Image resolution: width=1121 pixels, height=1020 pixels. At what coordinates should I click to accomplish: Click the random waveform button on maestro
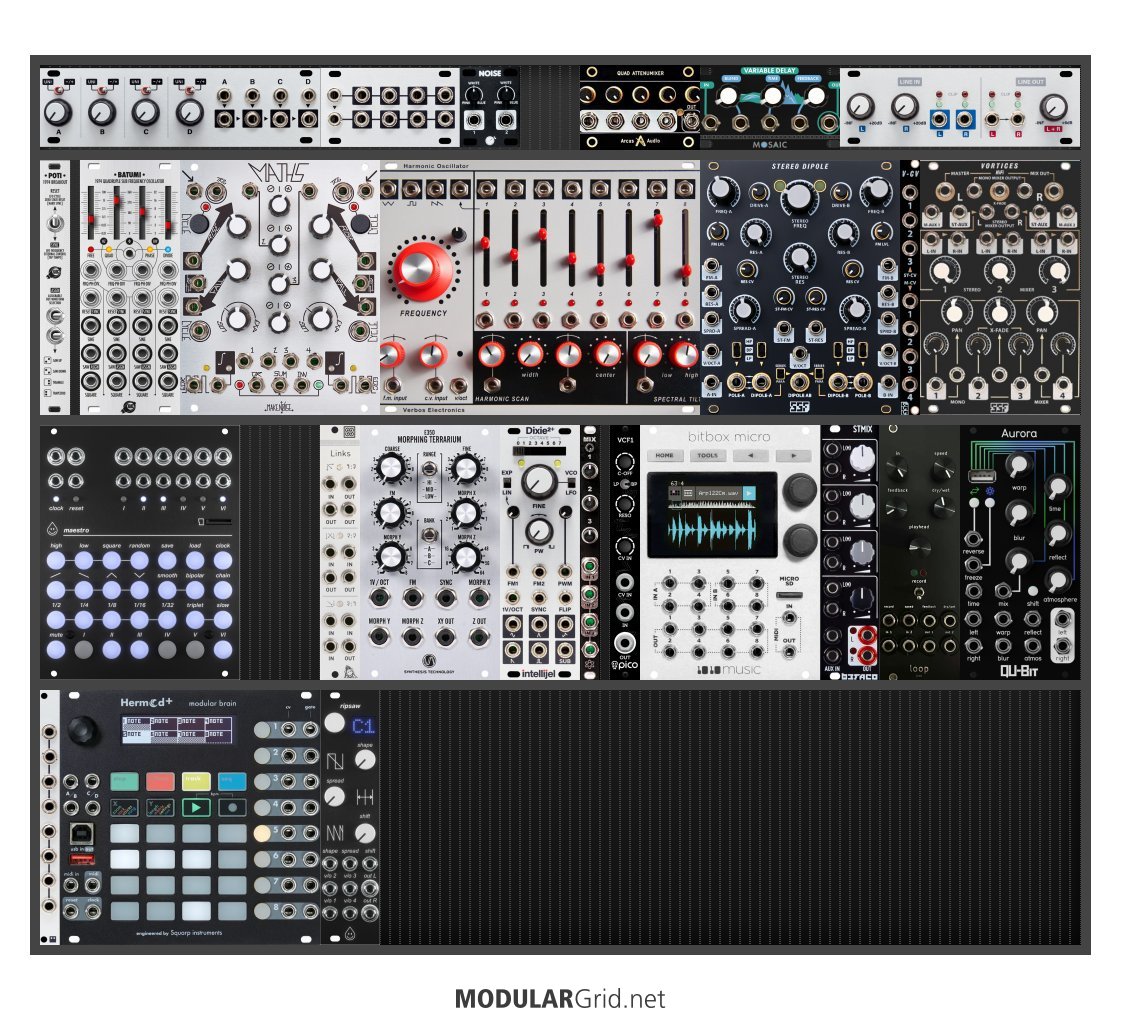coord(139,560)
